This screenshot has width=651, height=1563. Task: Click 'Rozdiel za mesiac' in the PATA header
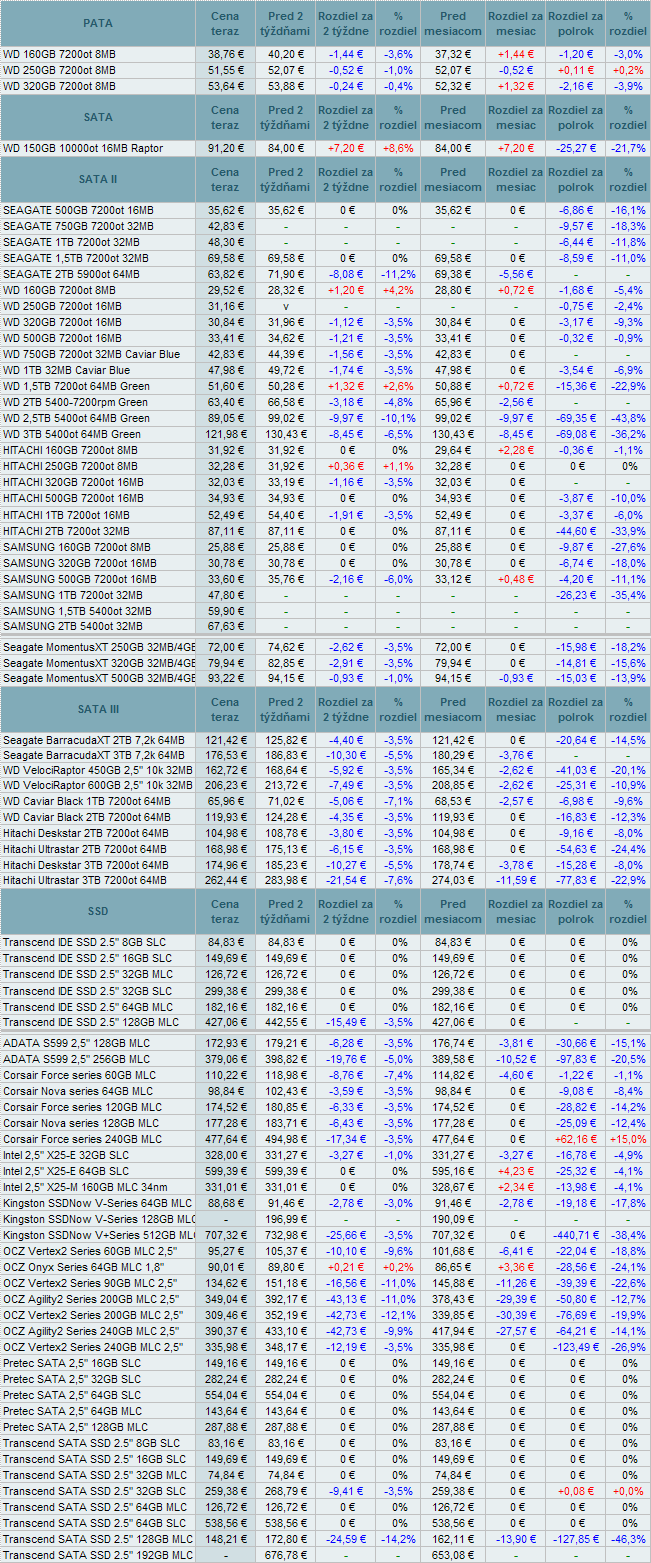[x=515, y=23]
